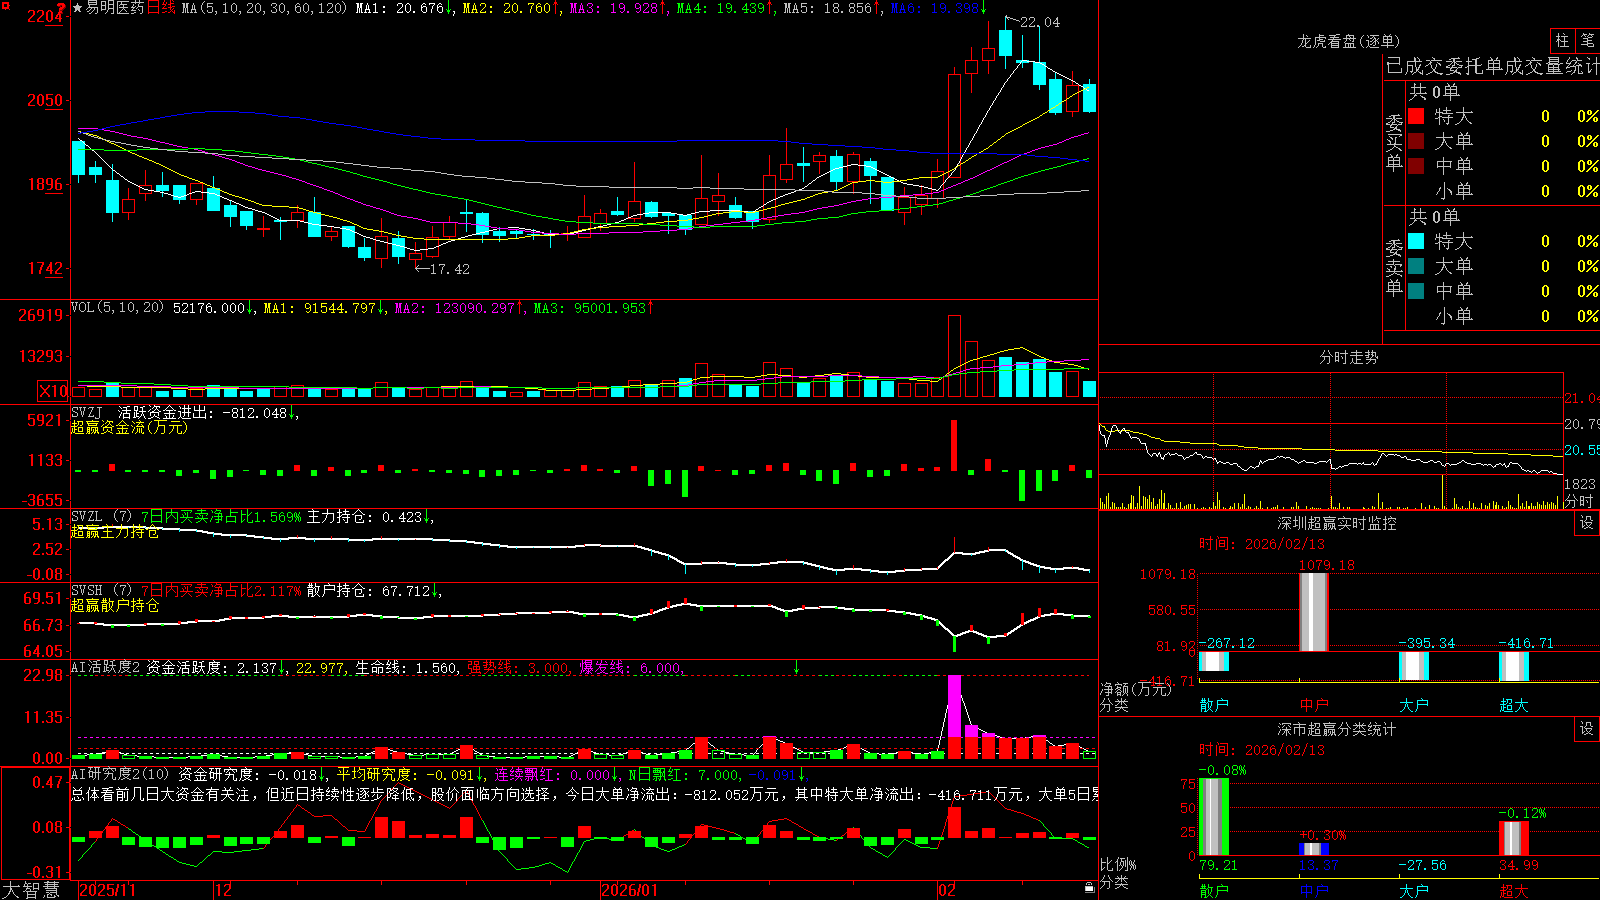Image resolution: width=1600 pixels, height=900 pixels.
Task: Click the 日线 period label
Action: click(161, 8)
